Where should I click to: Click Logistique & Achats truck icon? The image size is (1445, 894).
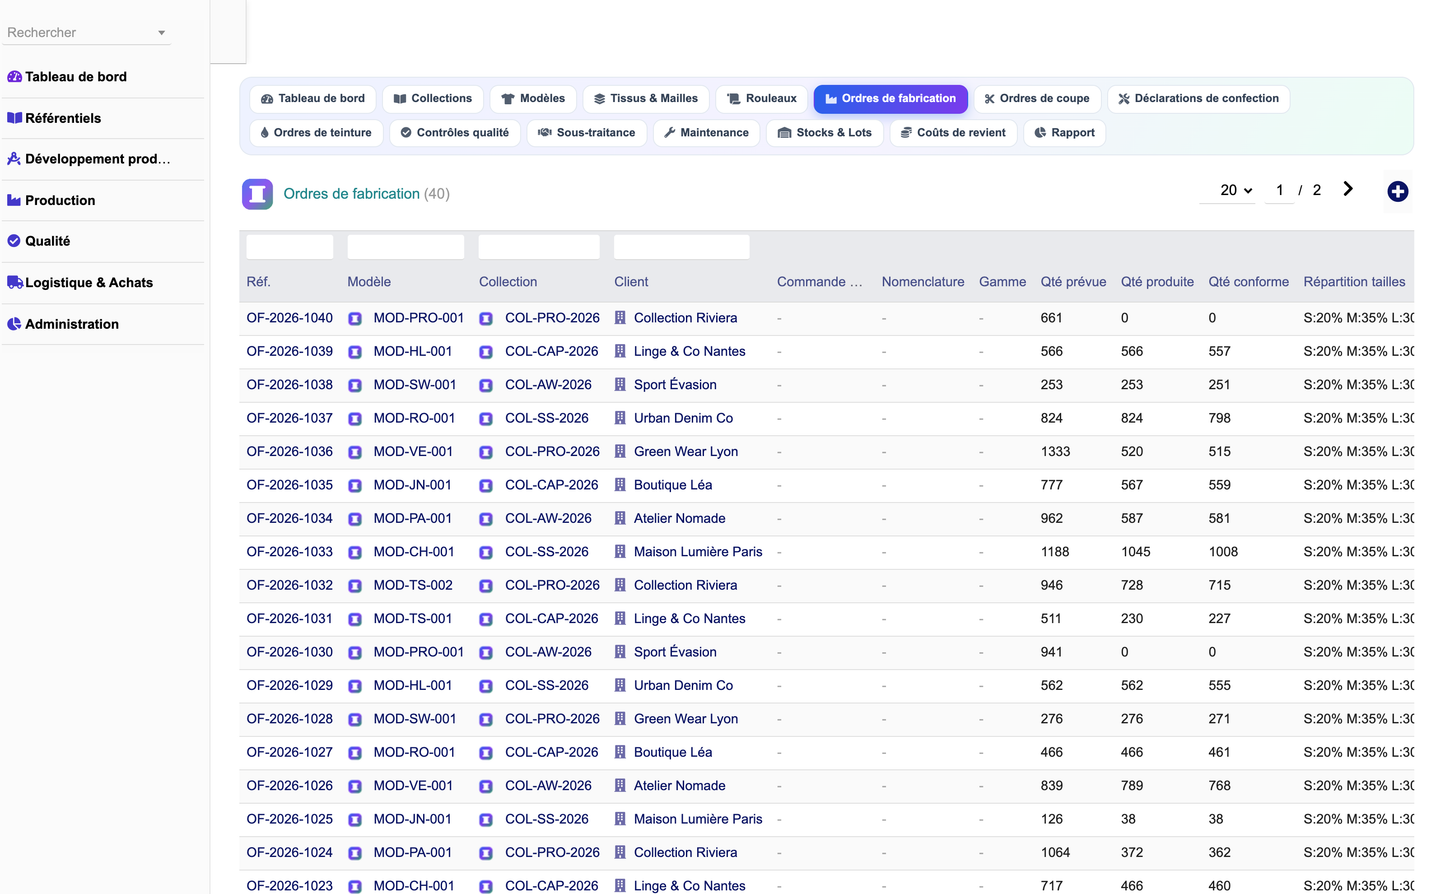(15, 283)
